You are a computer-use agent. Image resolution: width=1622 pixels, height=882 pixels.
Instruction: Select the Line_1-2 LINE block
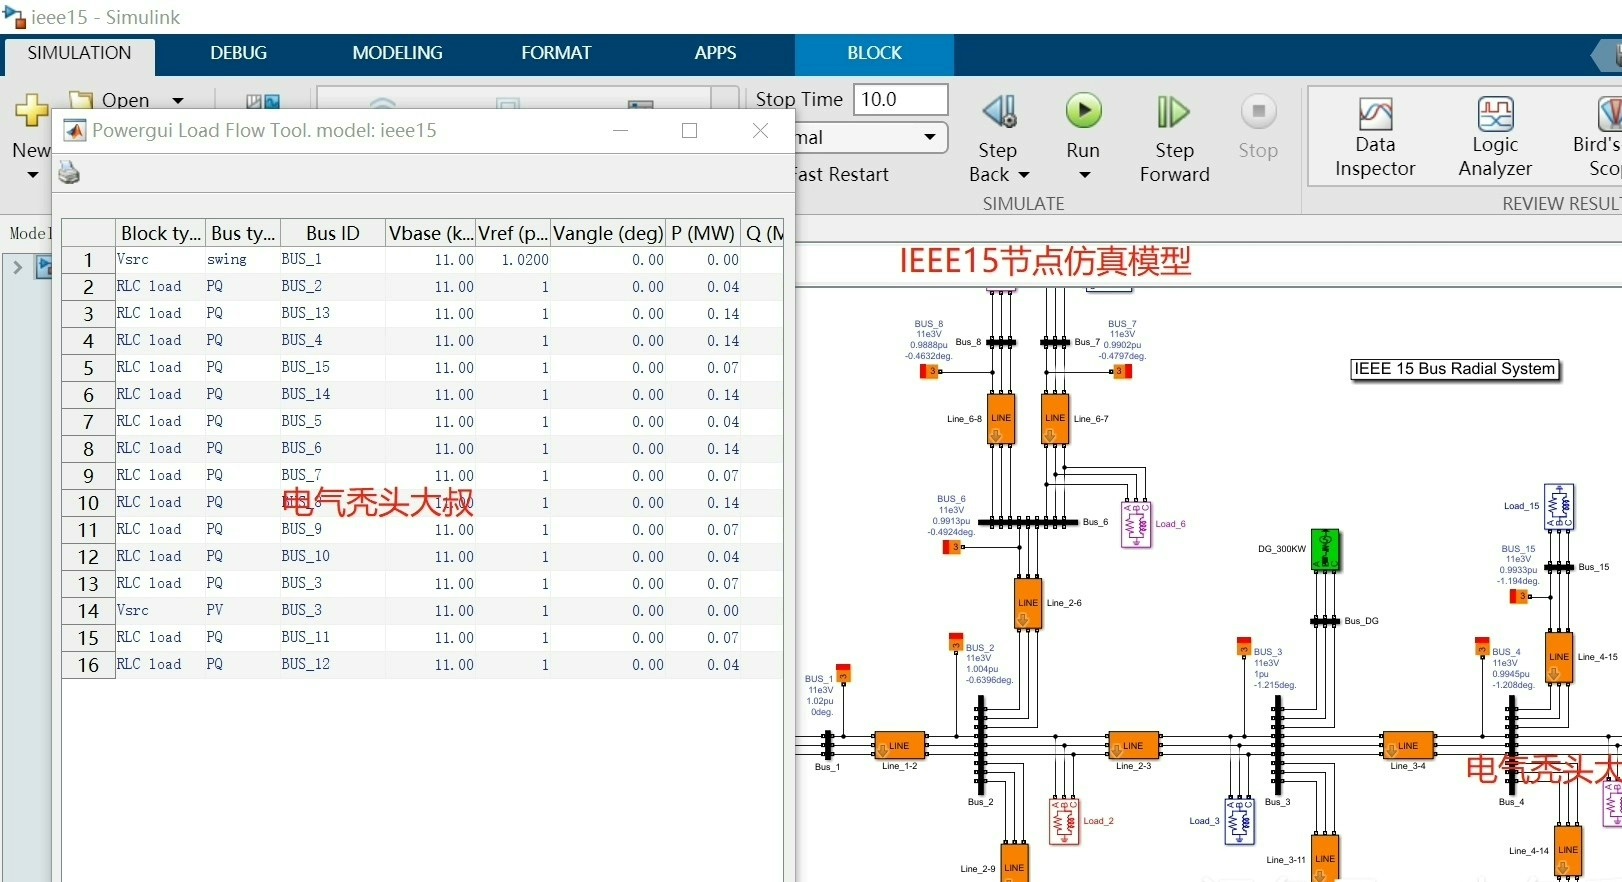[900, 746]
